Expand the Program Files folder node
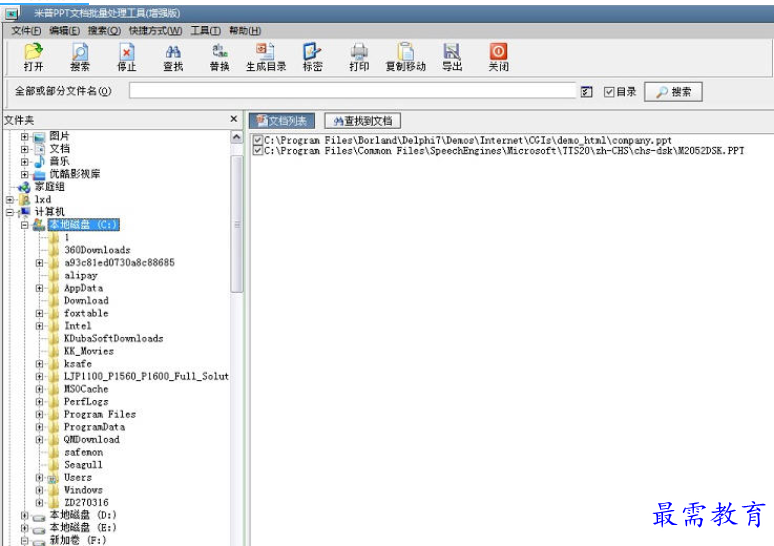Screen dimensions: 774x546 click(x=39, y=414)
